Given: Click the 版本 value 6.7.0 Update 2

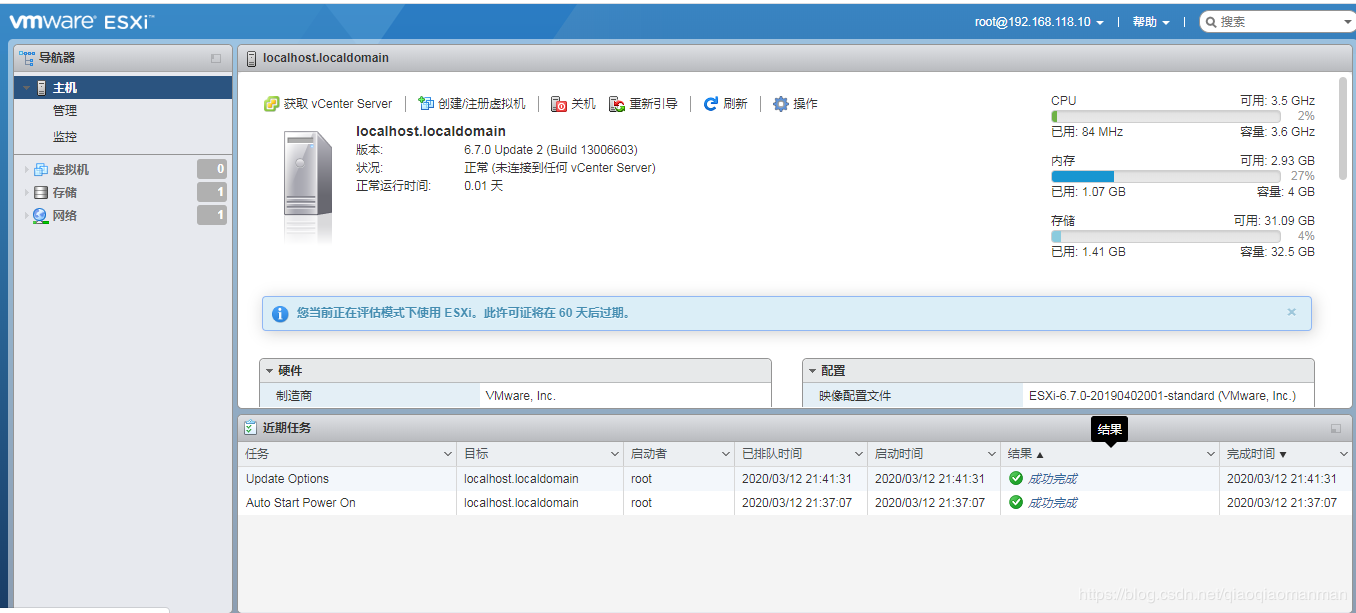Looking at the screenshot, I should 551,150.
